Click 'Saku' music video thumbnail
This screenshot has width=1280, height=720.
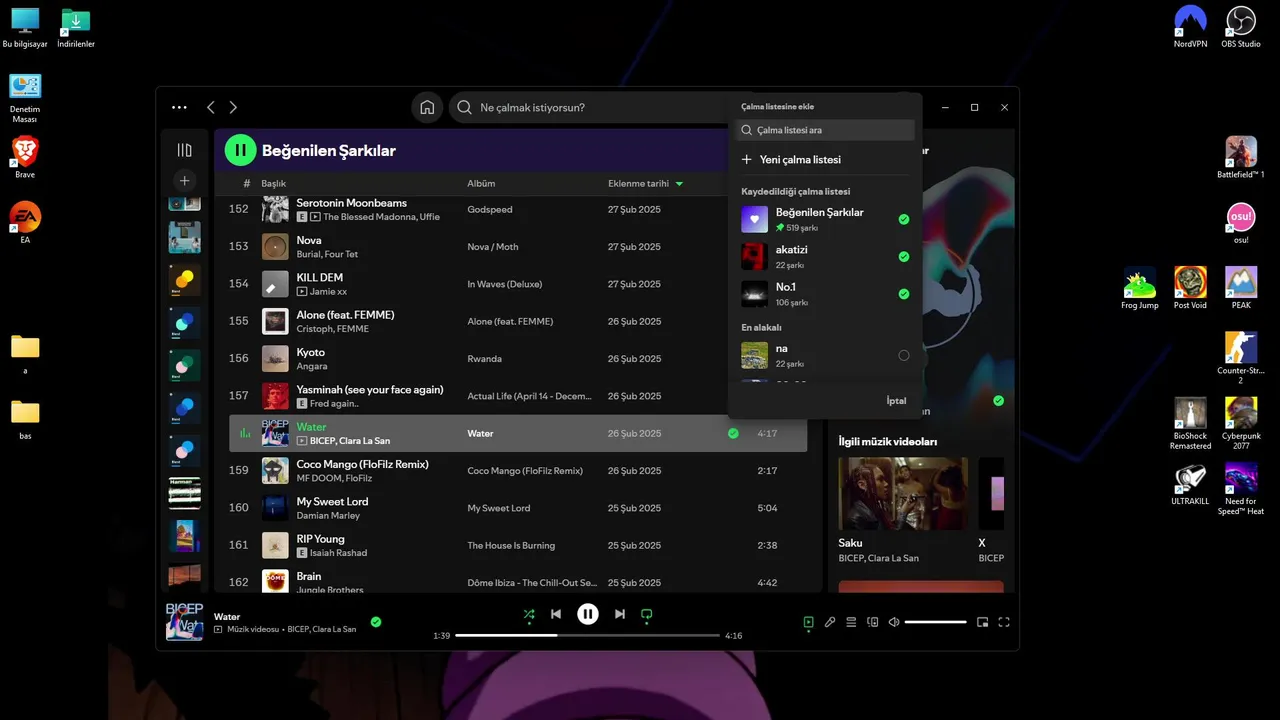point(903,493)
